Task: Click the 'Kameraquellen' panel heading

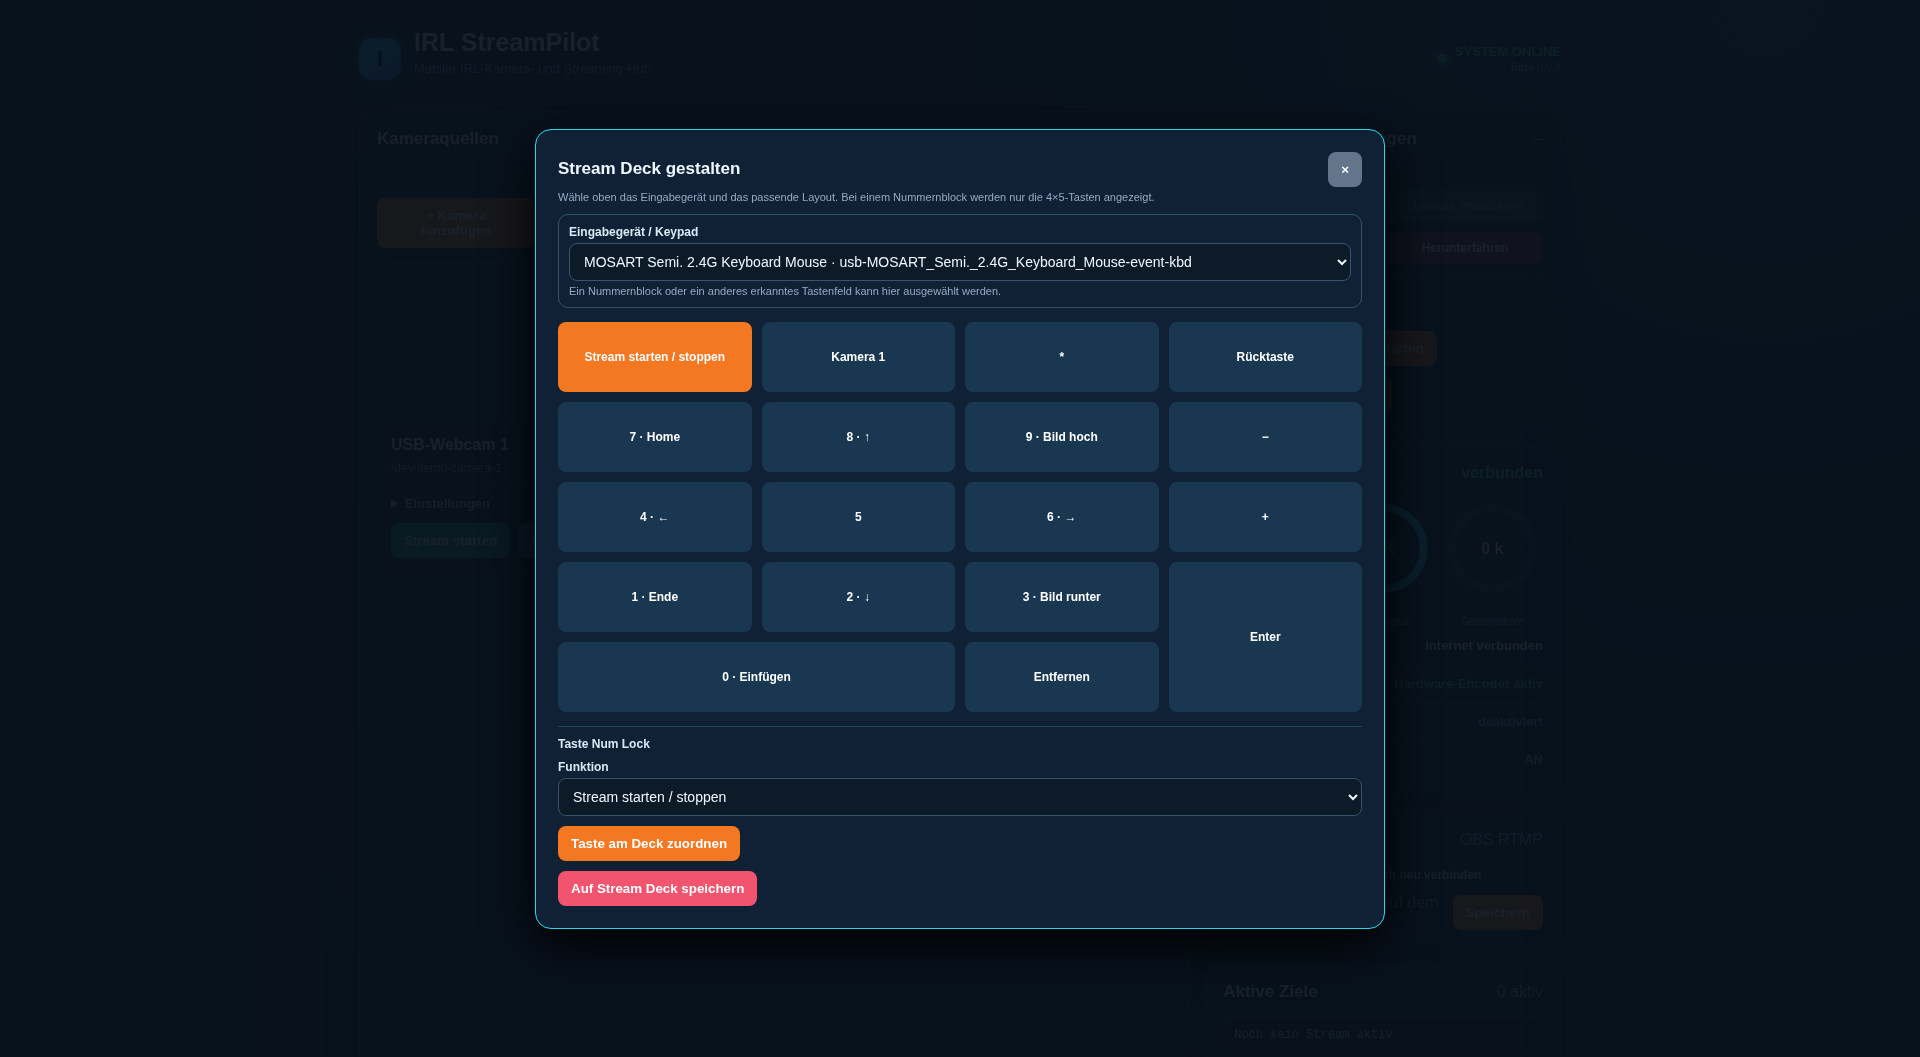Action: pos(438,139)
